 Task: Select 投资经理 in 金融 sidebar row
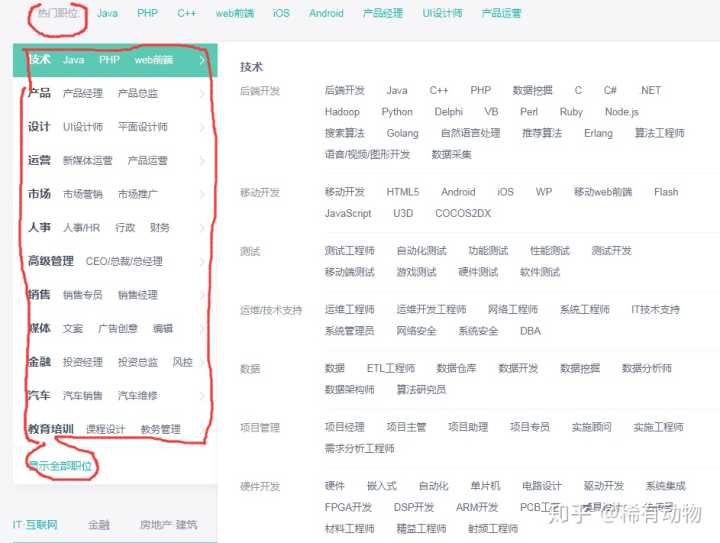coord(83,362)
